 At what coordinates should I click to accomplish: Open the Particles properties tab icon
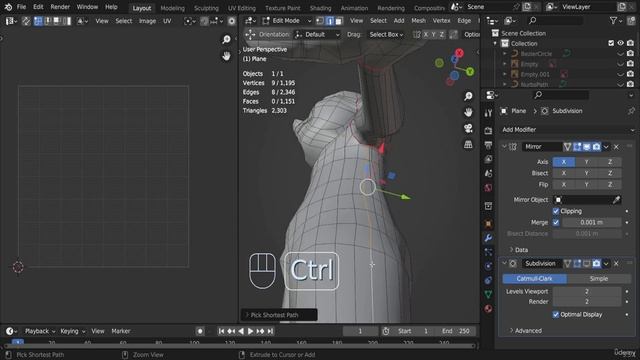click(488, 252)
